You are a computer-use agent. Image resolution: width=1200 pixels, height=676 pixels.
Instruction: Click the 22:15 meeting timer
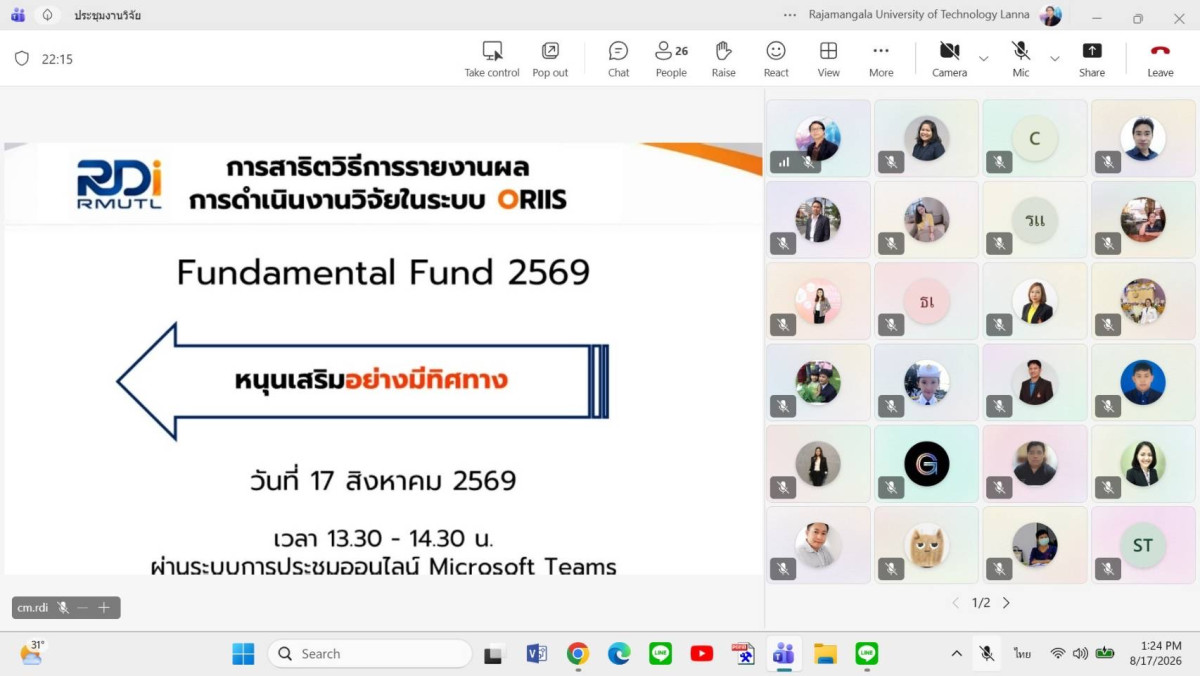coord(57,59)
